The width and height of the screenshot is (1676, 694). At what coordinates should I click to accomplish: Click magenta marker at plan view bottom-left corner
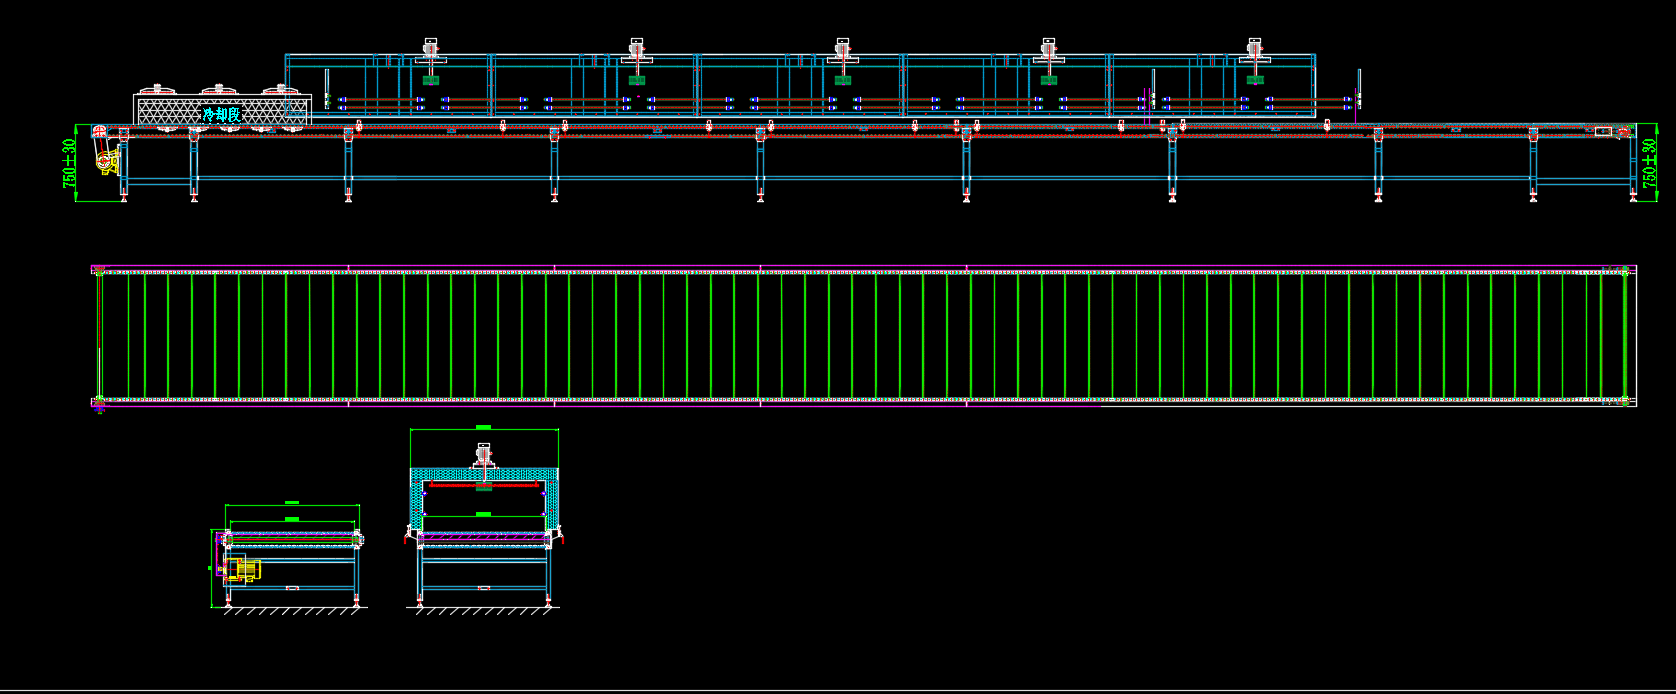[99, 406]
